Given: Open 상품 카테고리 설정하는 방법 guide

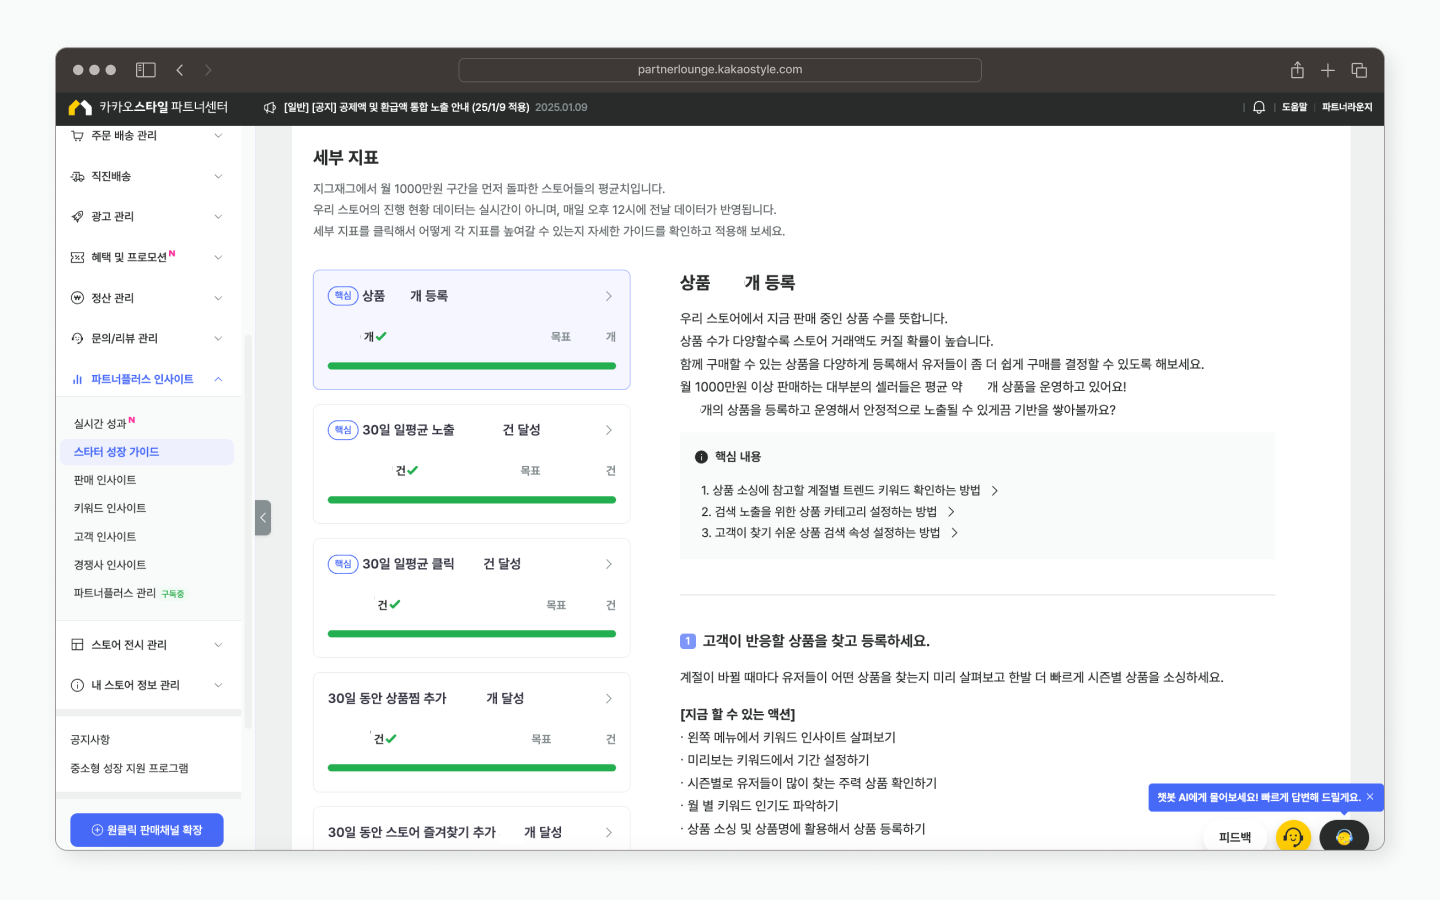Looking at the screenshot, I should pos(827,511).
